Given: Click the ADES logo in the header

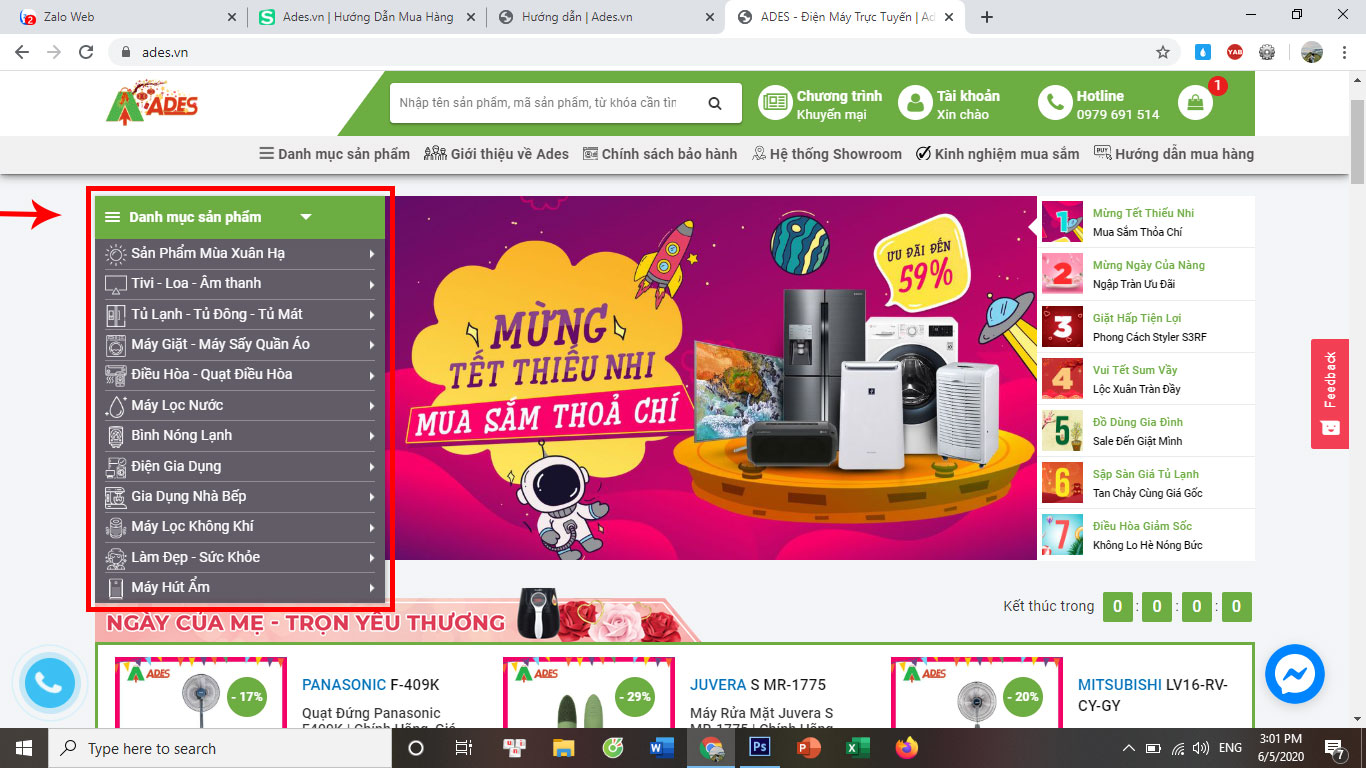Looking at the screenshot, I should [153, 104].
